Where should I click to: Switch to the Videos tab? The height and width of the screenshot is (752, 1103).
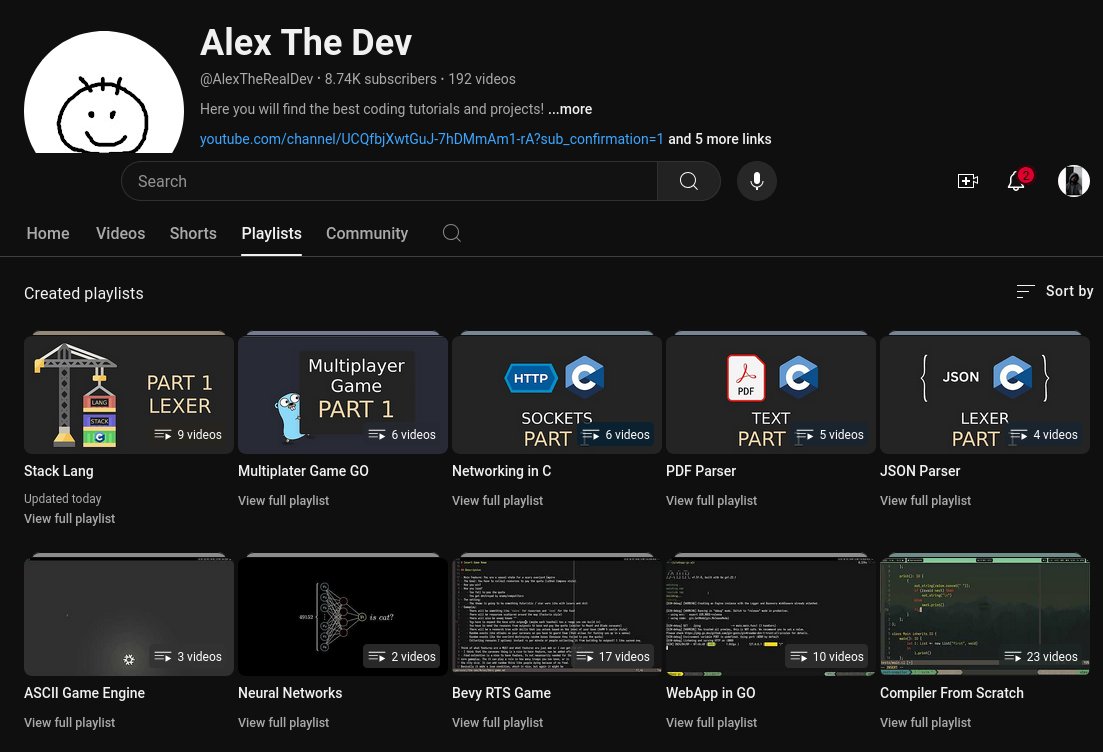coord(120,234)
